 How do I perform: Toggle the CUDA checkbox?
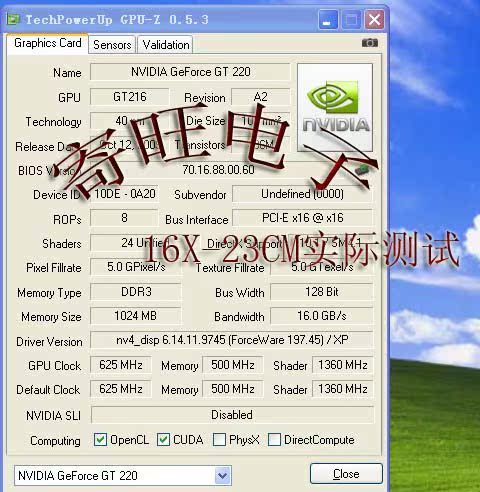point(163,439)
